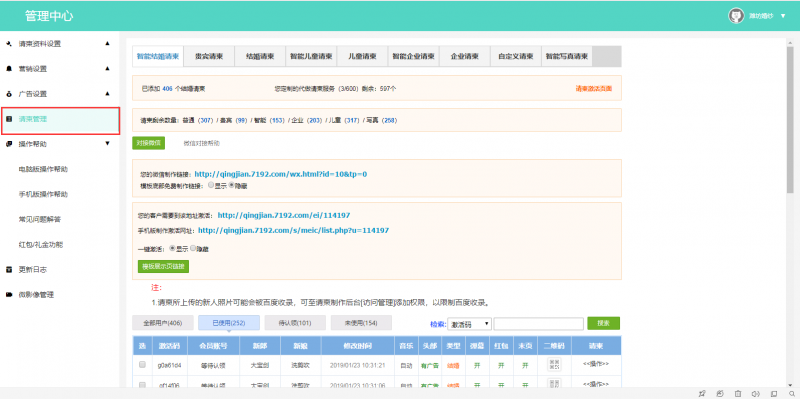Switch to the 智能结婚请柬 tab
Viewport: 800px width, 399px height.
pyautogui.click(x=158, y=57)
